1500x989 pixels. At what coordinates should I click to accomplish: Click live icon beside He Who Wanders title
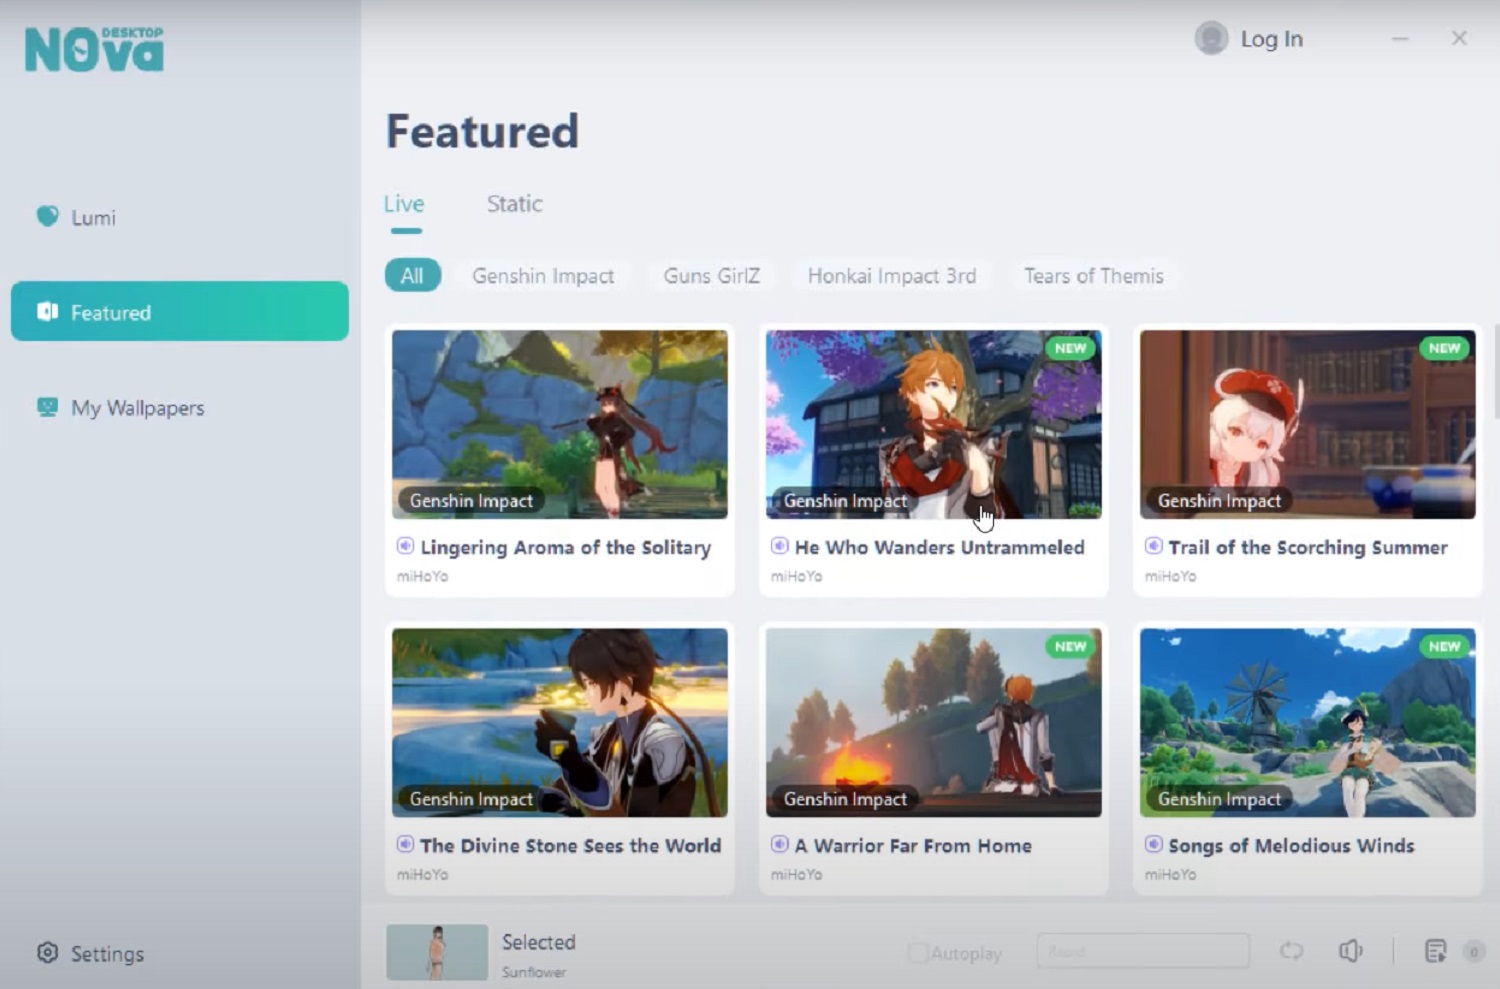pos(779,546)
